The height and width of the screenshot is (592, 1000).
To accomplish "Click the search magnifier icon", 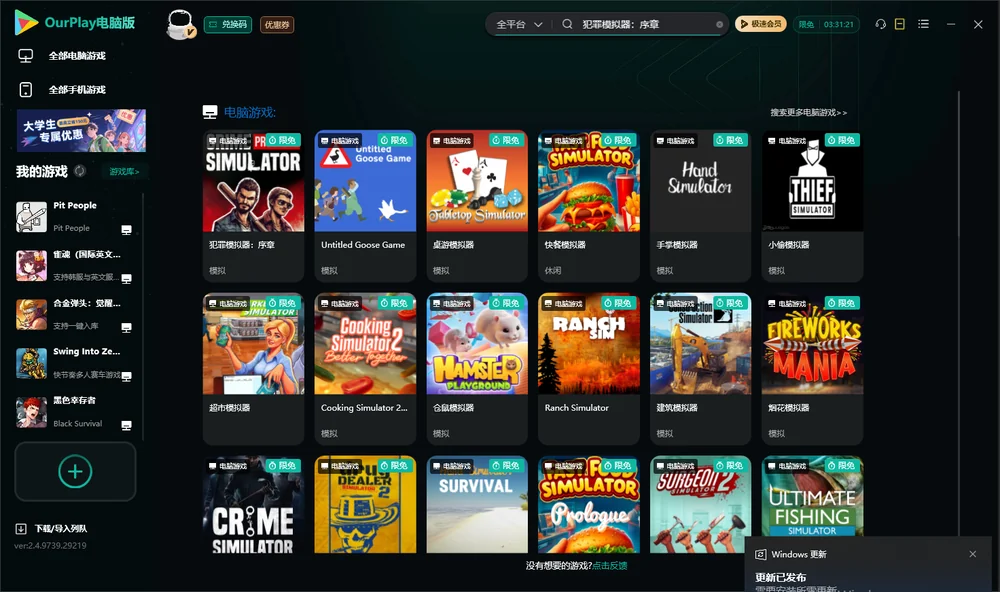I will 567,24.
